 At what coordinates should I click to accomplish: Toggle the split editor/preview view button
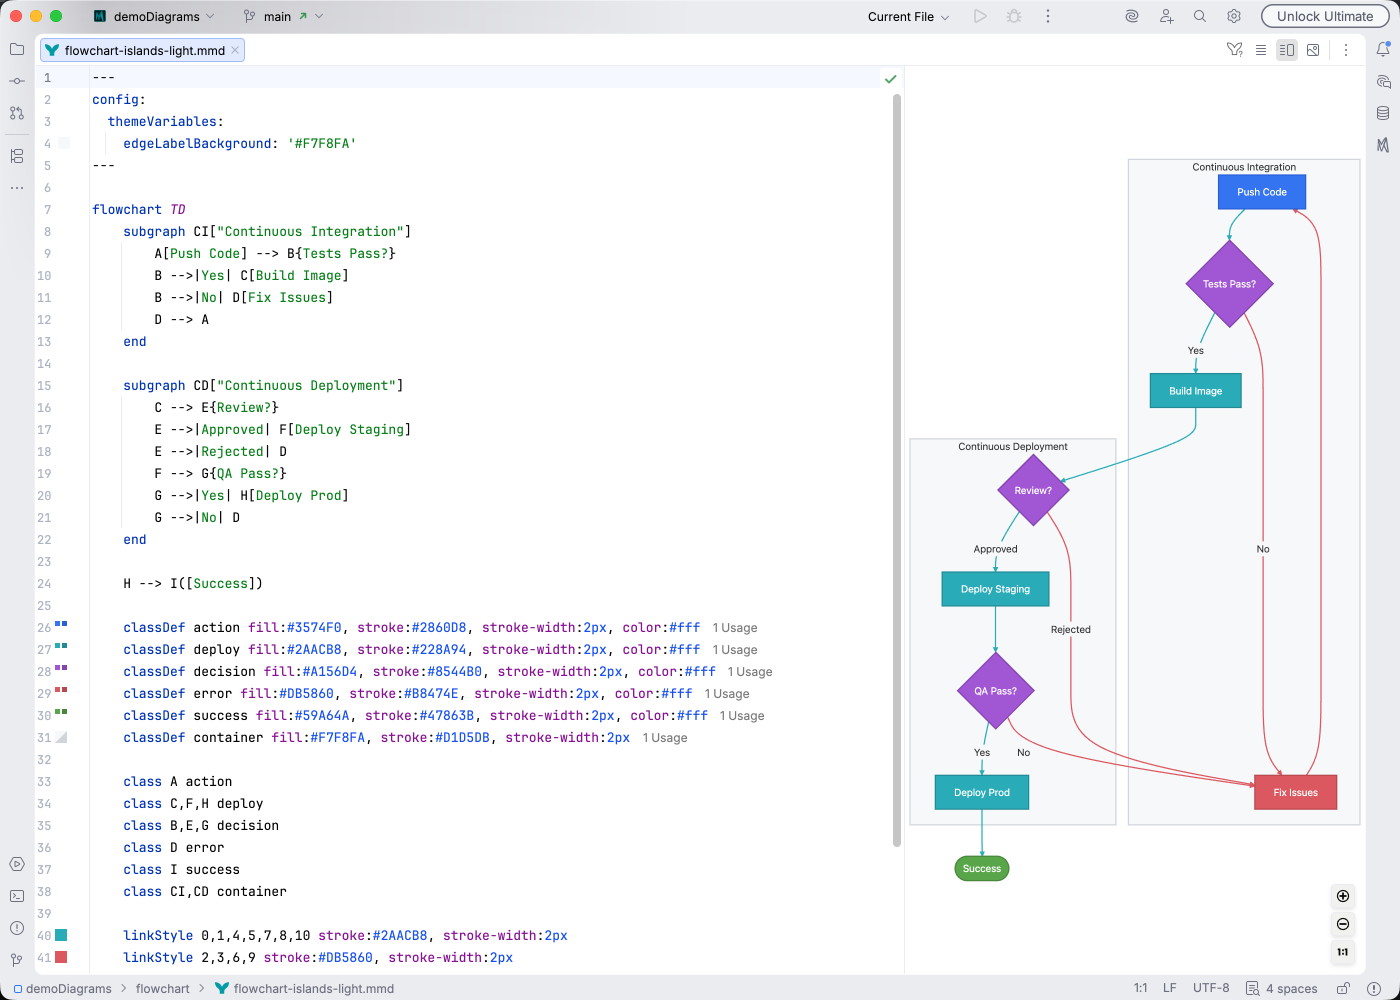pyautogui.click(x=1287, y=49)
